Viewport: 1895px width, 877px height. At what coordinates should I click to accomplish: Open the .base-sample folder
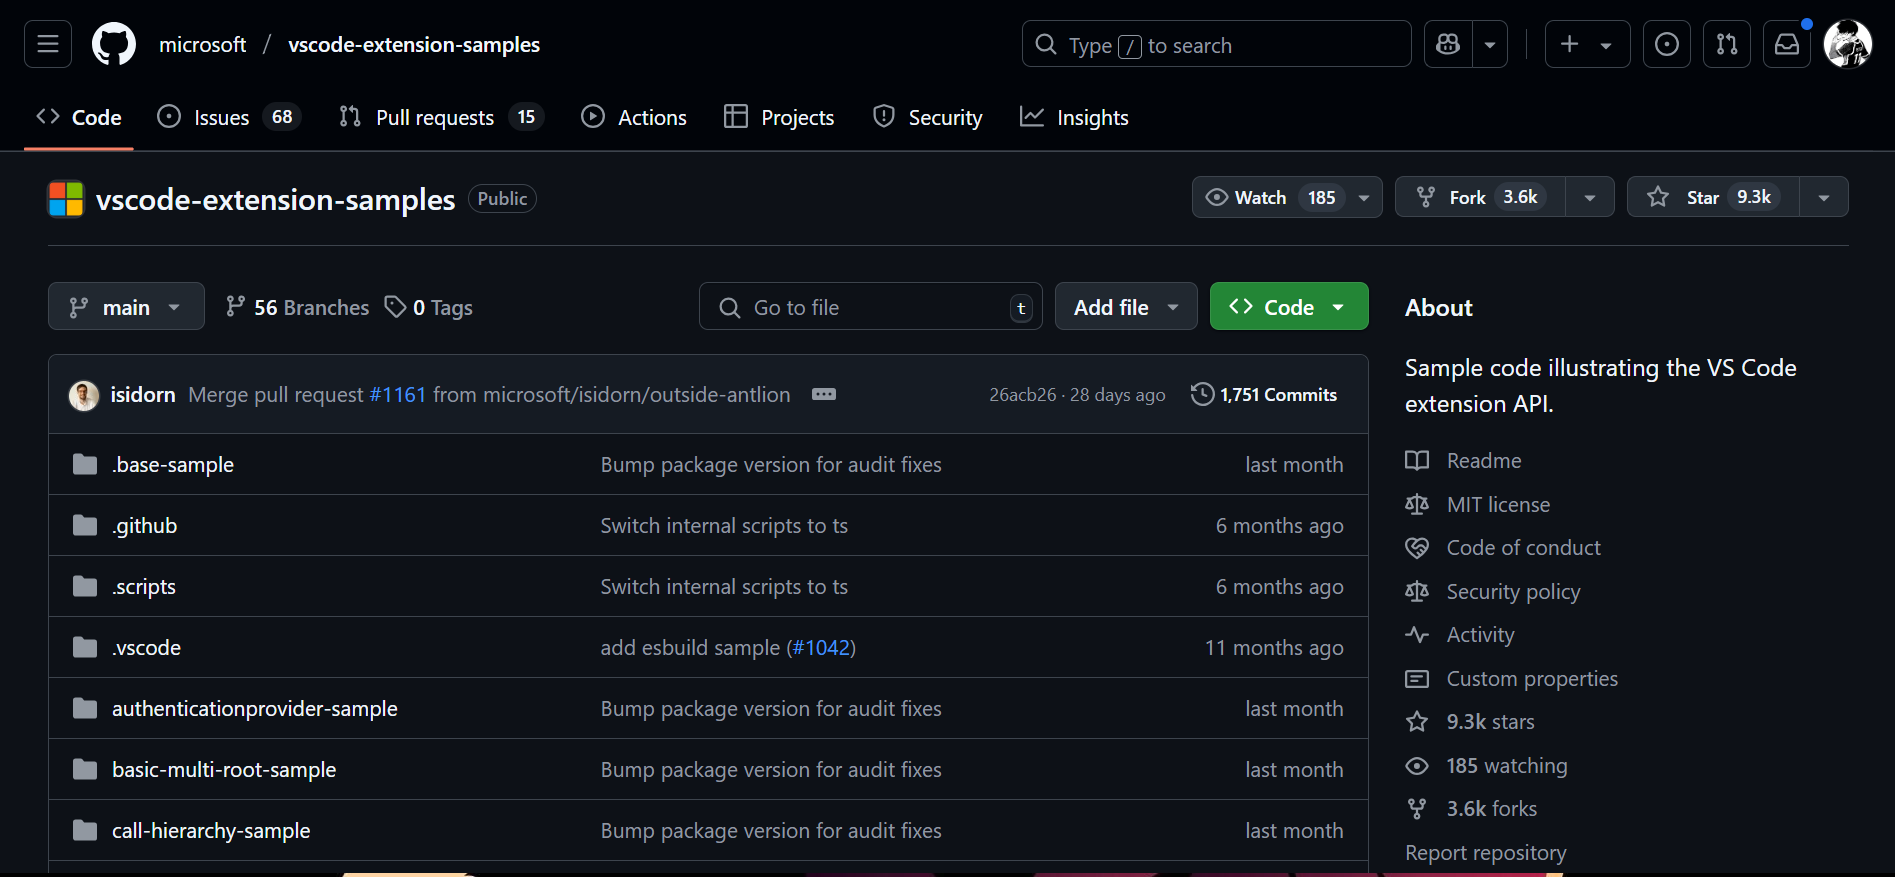(x=173, y=464)
